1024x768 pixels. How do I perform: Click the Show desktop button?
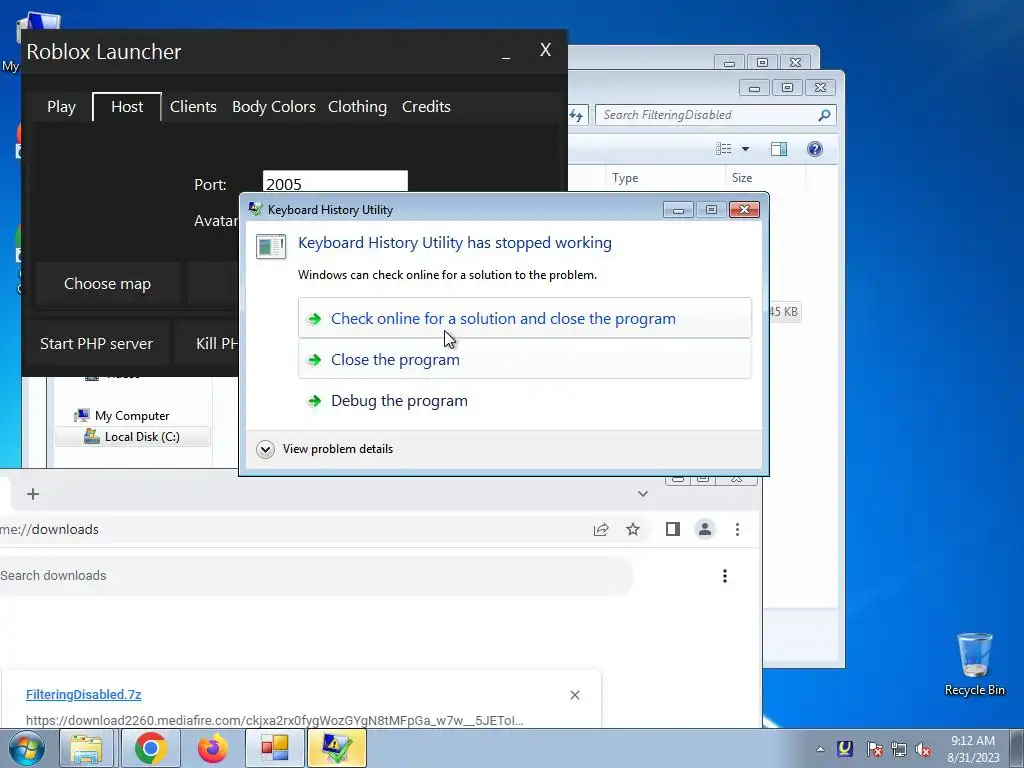click(1017, 748)
